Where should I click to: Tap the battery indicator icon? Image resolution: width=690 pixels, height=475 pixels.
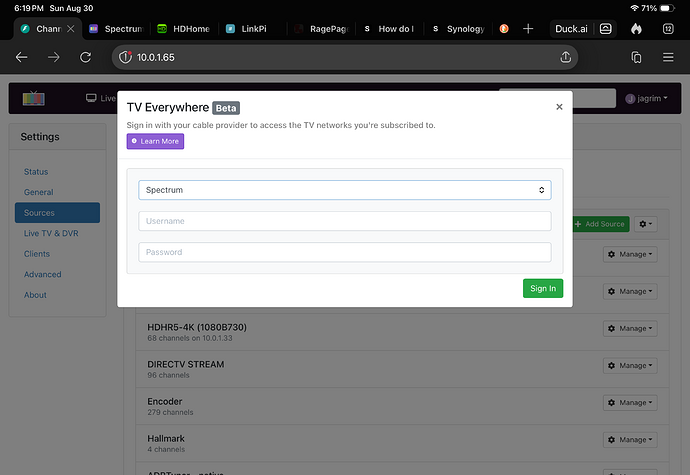tap(667, 8)
